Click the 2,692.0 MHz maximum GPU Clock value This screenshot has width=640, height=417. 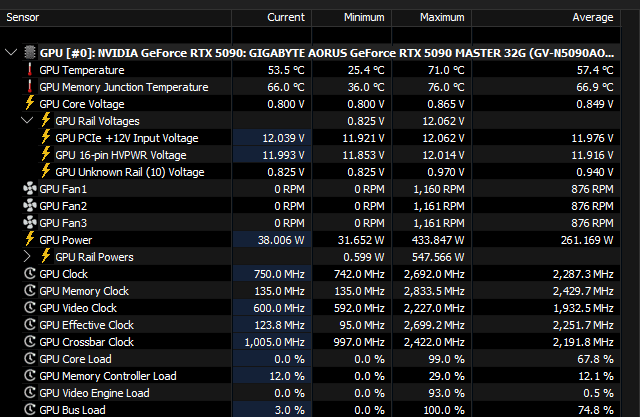[x=434, y=274]
